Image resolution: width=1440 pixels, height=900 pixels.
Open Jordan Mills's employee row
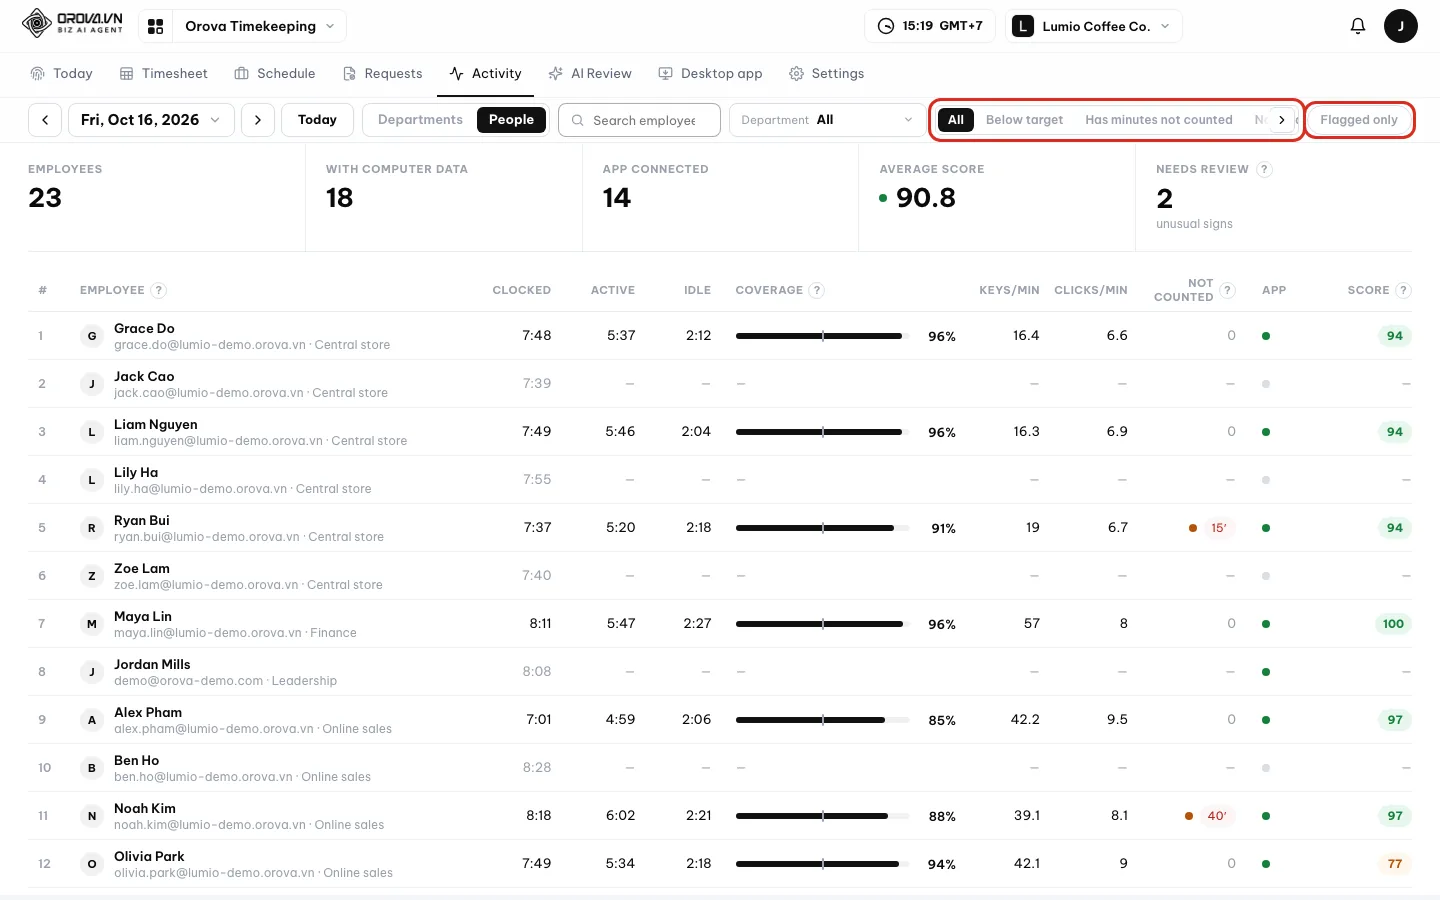[720, 672]
